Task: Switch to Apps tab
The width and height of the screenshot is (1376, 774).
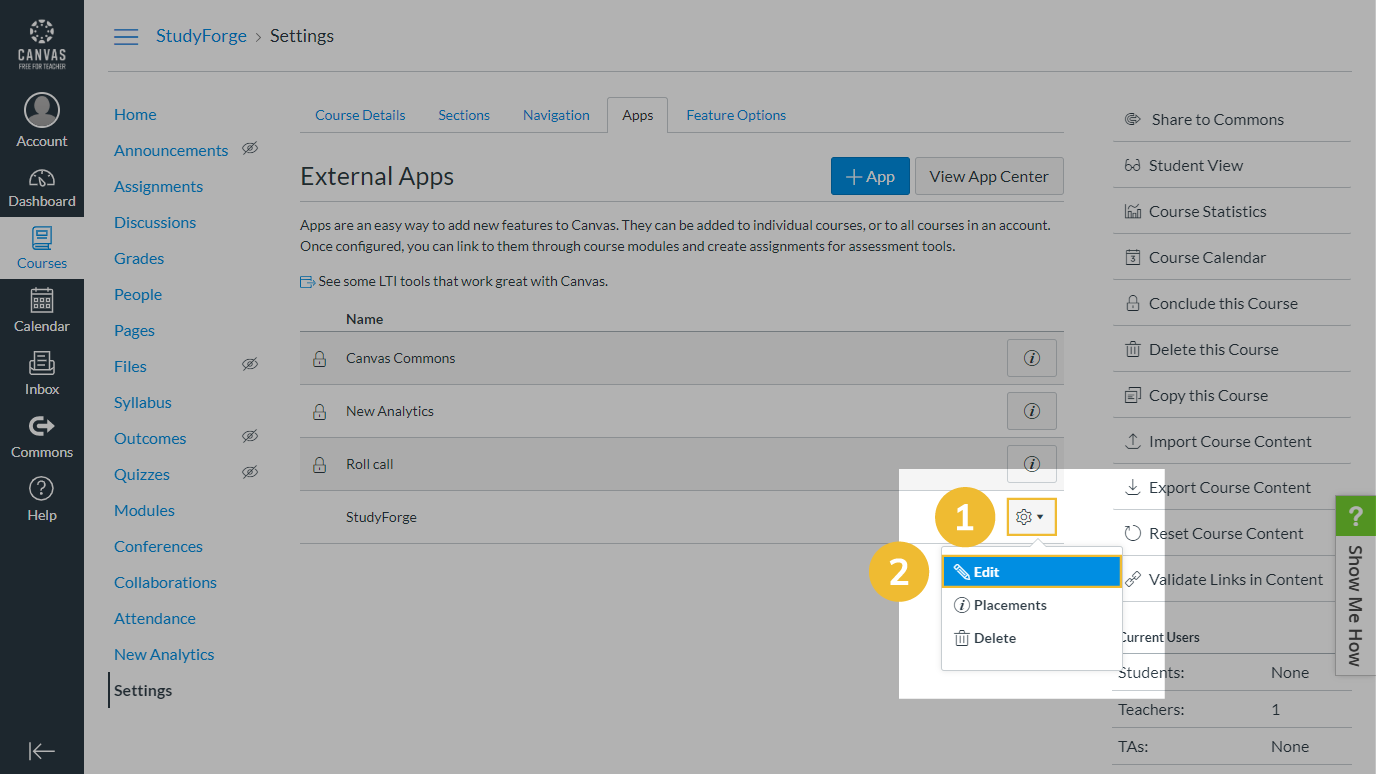Action: point(637,115)
